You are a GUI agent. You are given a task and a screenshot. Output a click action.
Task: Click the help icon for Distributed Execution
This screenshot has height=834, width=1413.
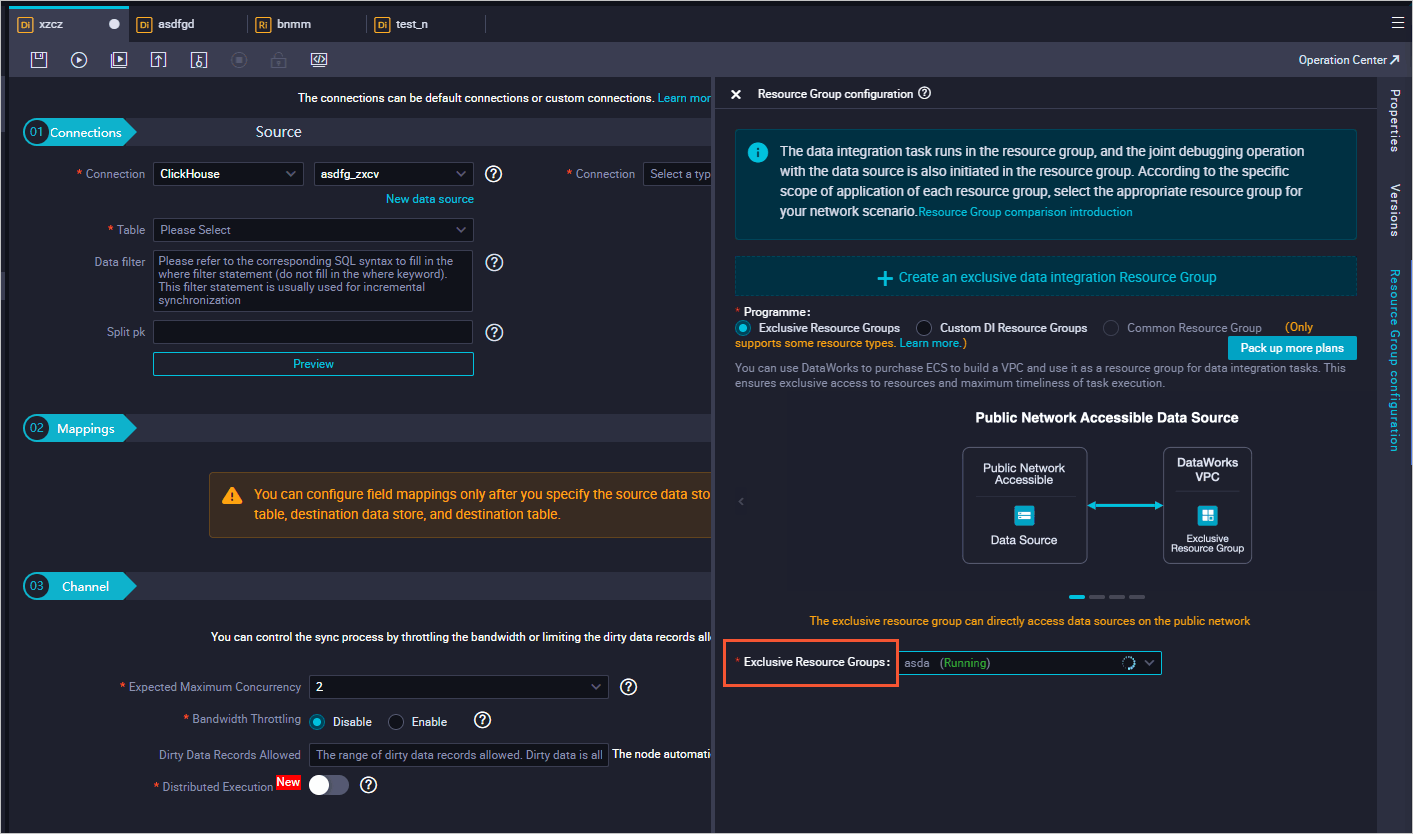[368, 785]
